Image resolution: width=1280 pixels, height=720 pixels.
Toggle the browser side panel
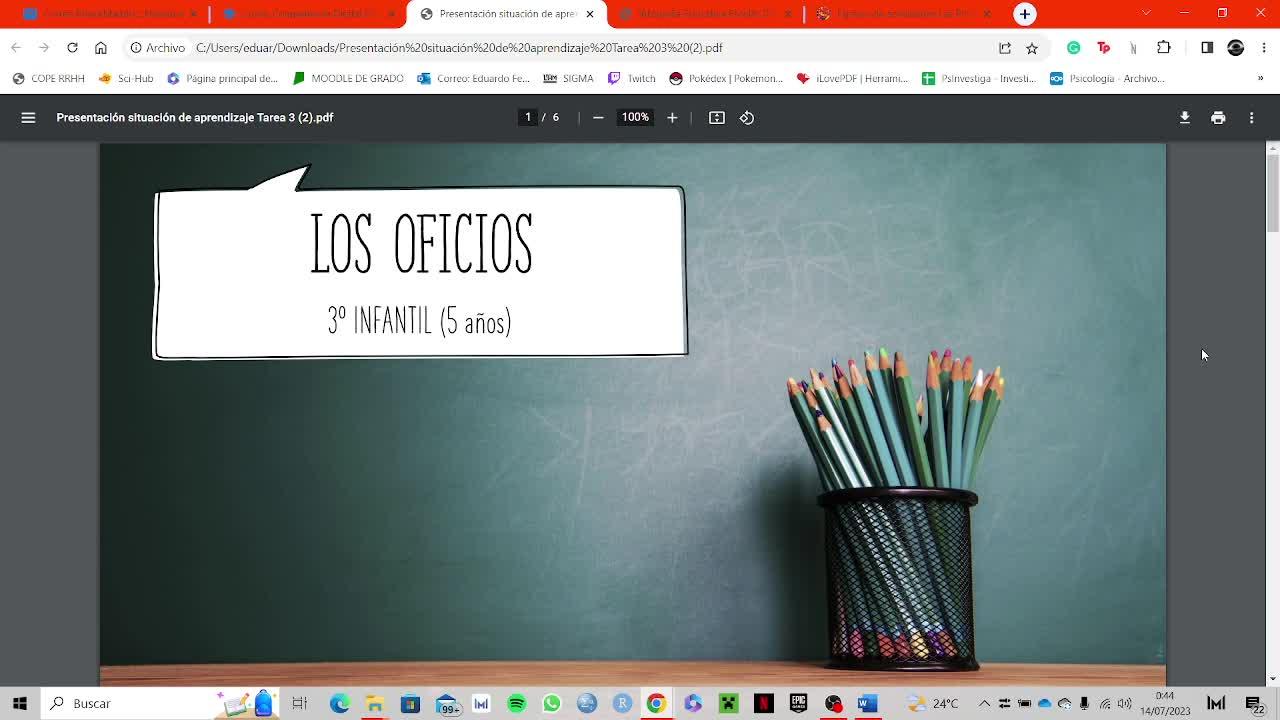[1207, 48]
